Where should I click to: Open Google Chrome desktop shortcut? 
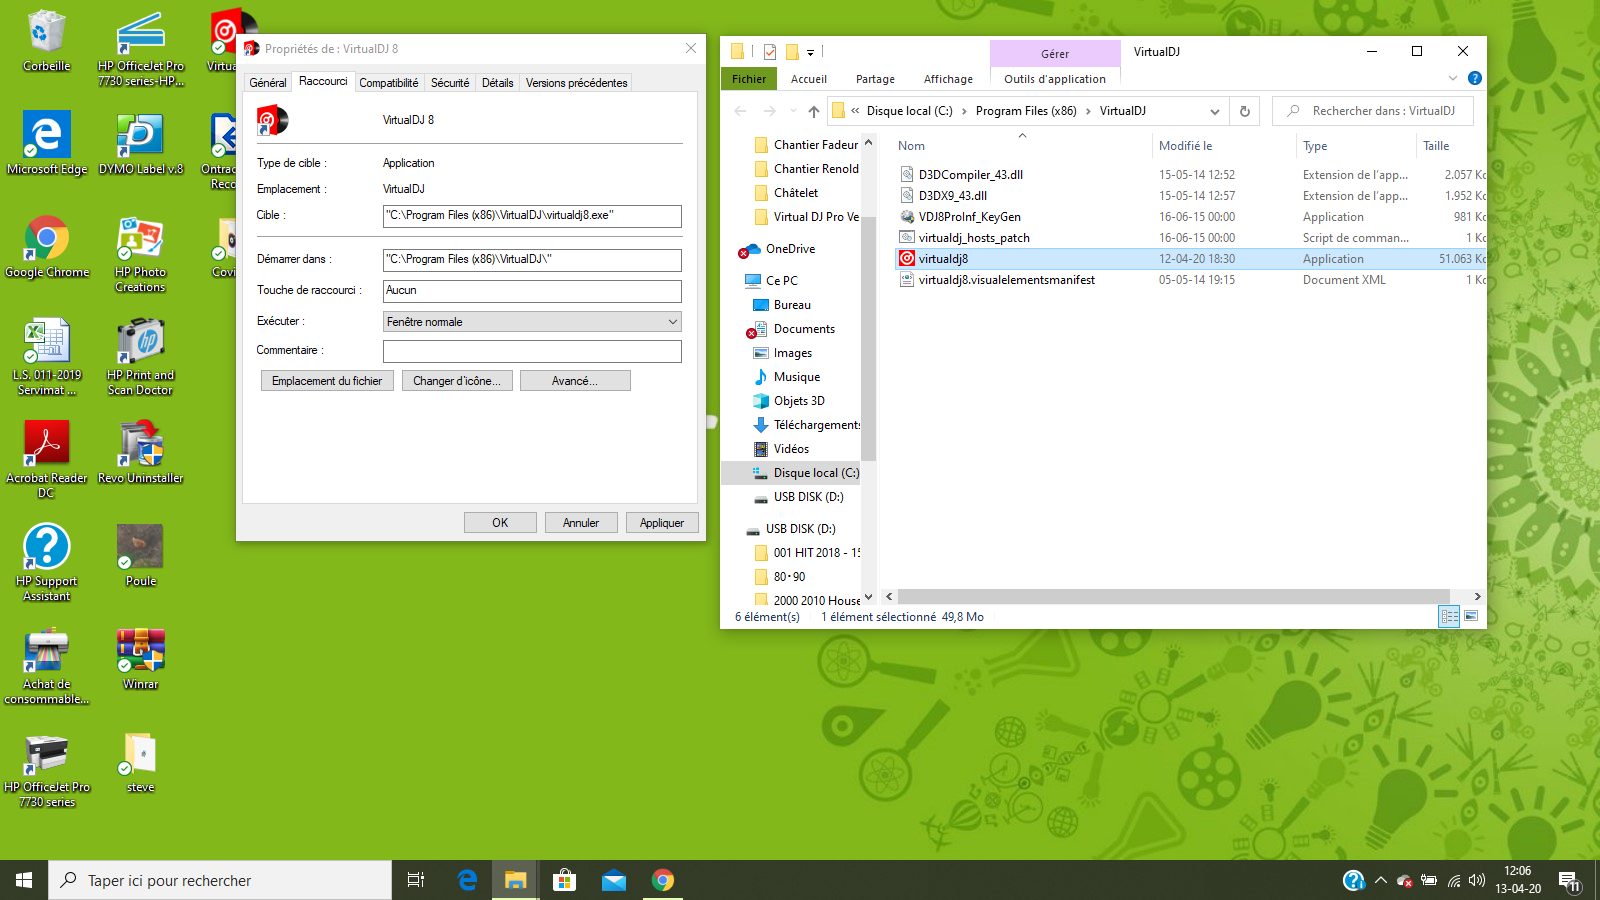(x=46, y=240)
